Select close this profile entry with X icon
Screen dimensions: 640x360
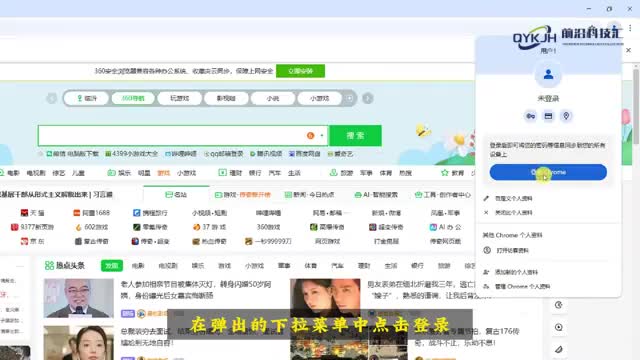[x=513, y=213]
